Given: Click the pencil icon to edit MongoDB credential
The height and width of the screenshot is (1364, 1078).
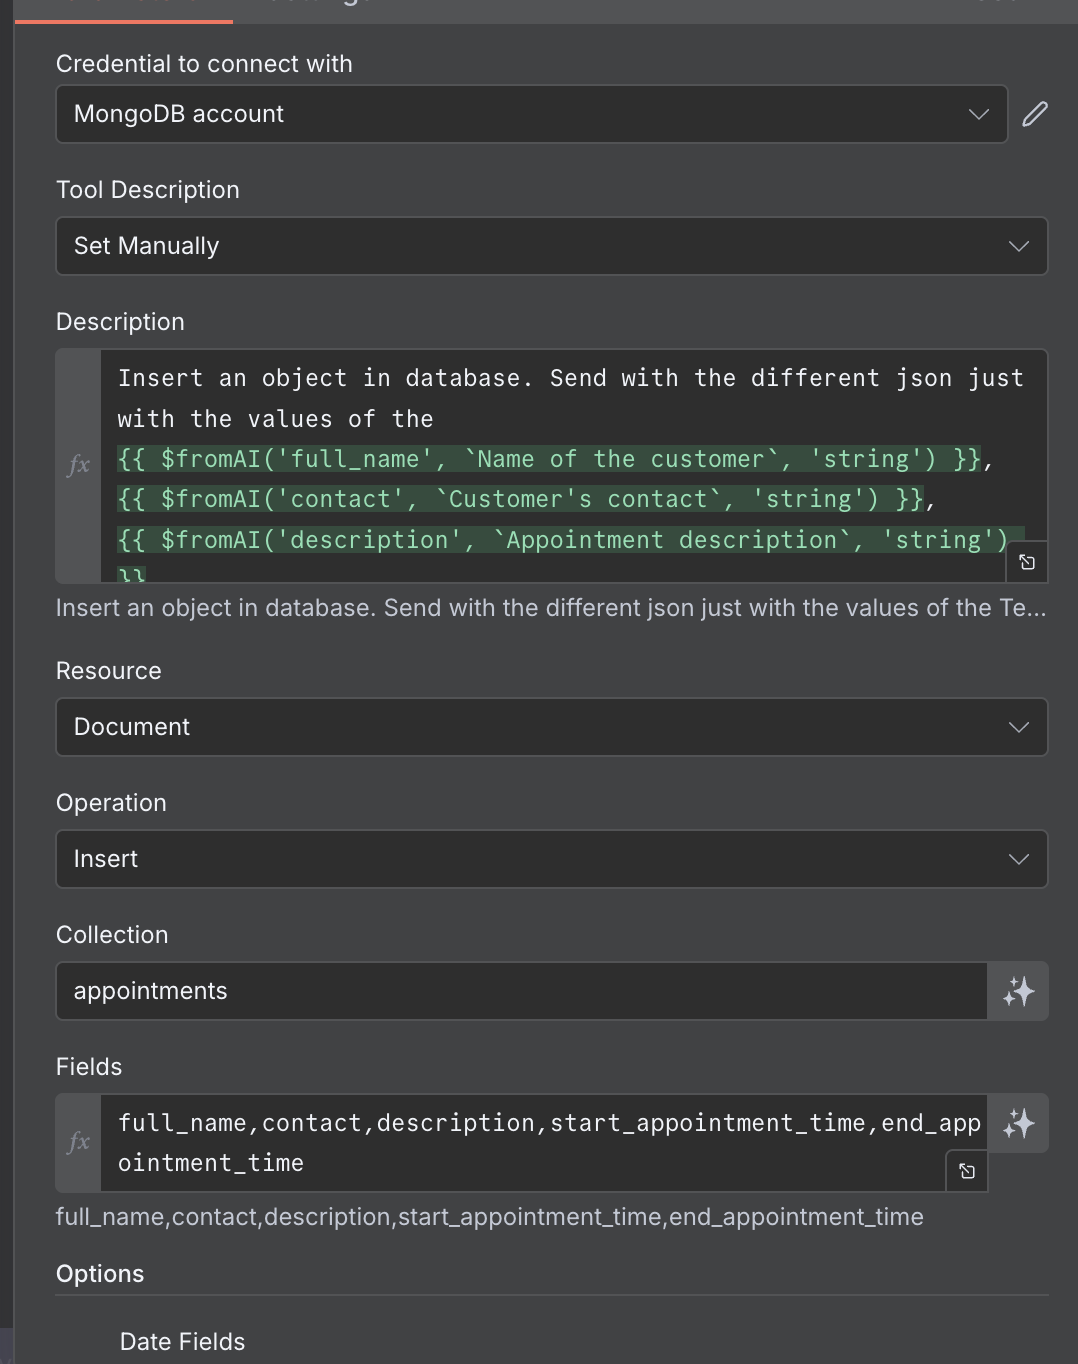Looking at the screenshot, I should [x=1035, y=114].
